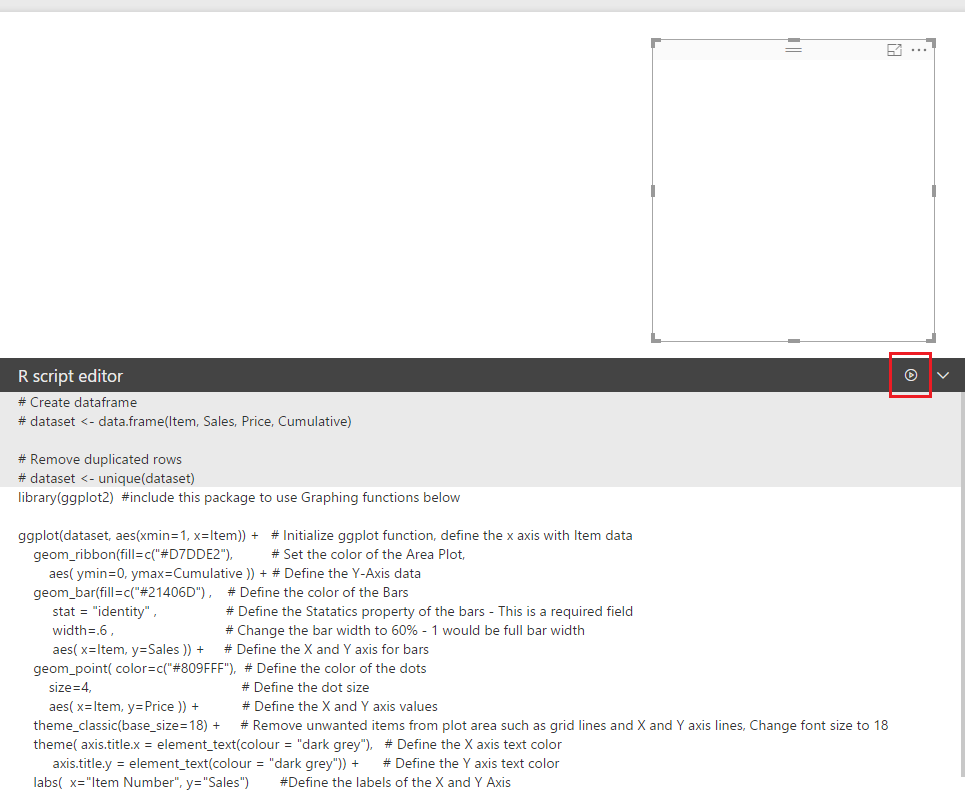The height and width of the screenshot is (805, 965).
Task: Select the visual's bottom-left corner handle
Action: 655,338
